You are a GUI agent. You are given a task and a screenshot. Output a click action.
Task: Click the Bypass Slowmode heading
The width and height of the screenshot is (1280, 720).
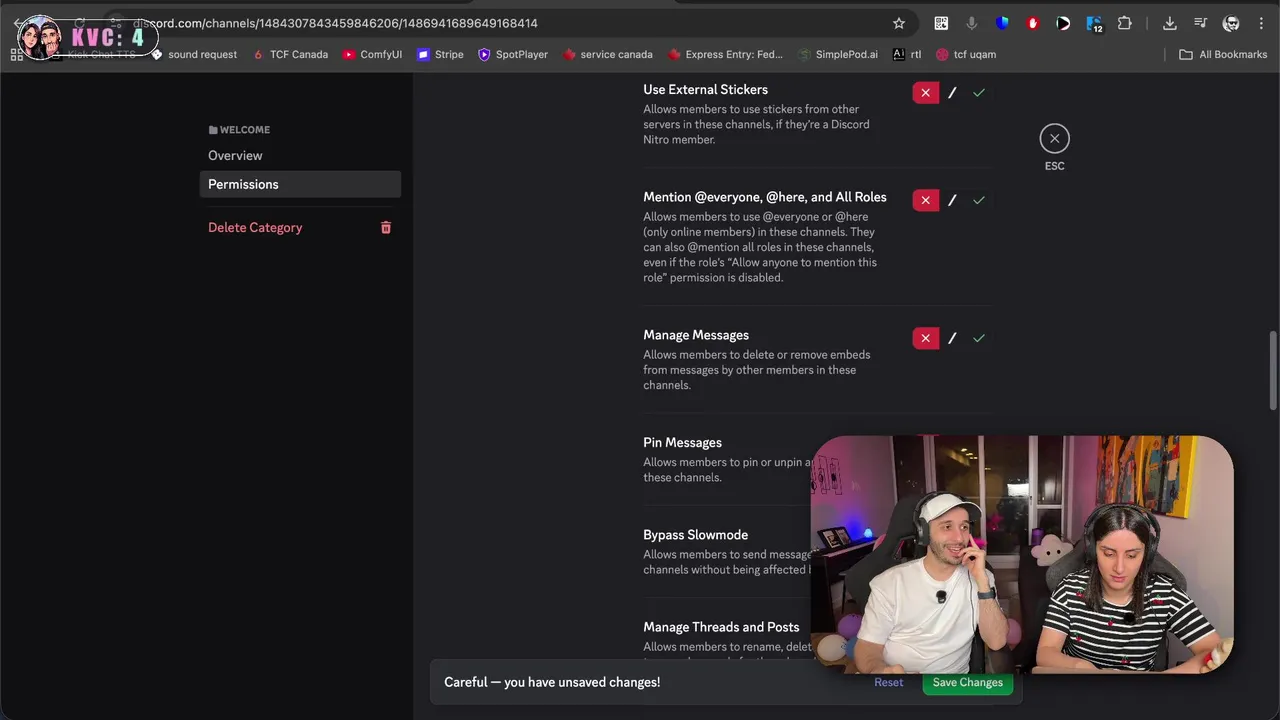tap(695, 535)
